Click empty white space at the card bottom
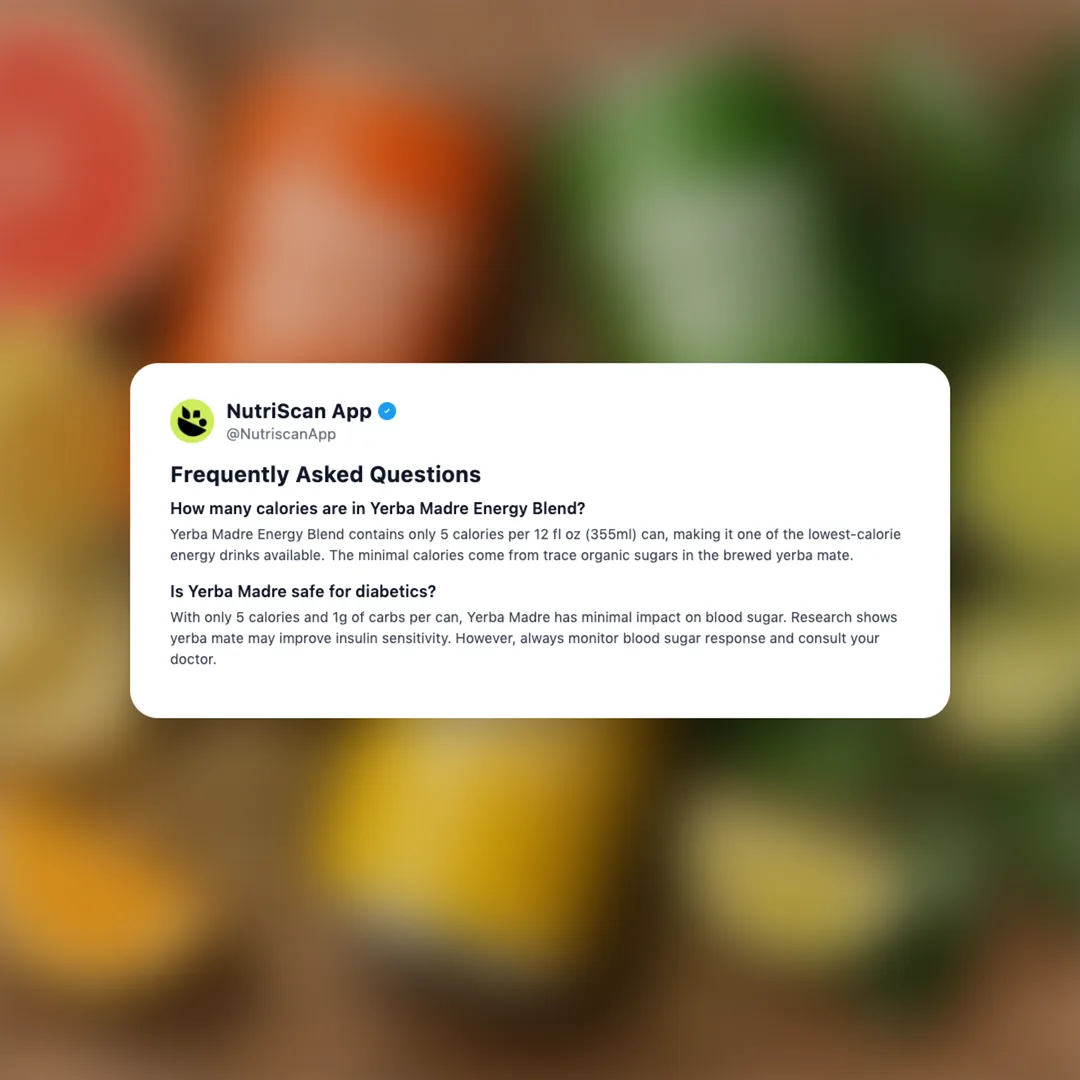The image size is (1080, 1080). (x=540, y=694)
